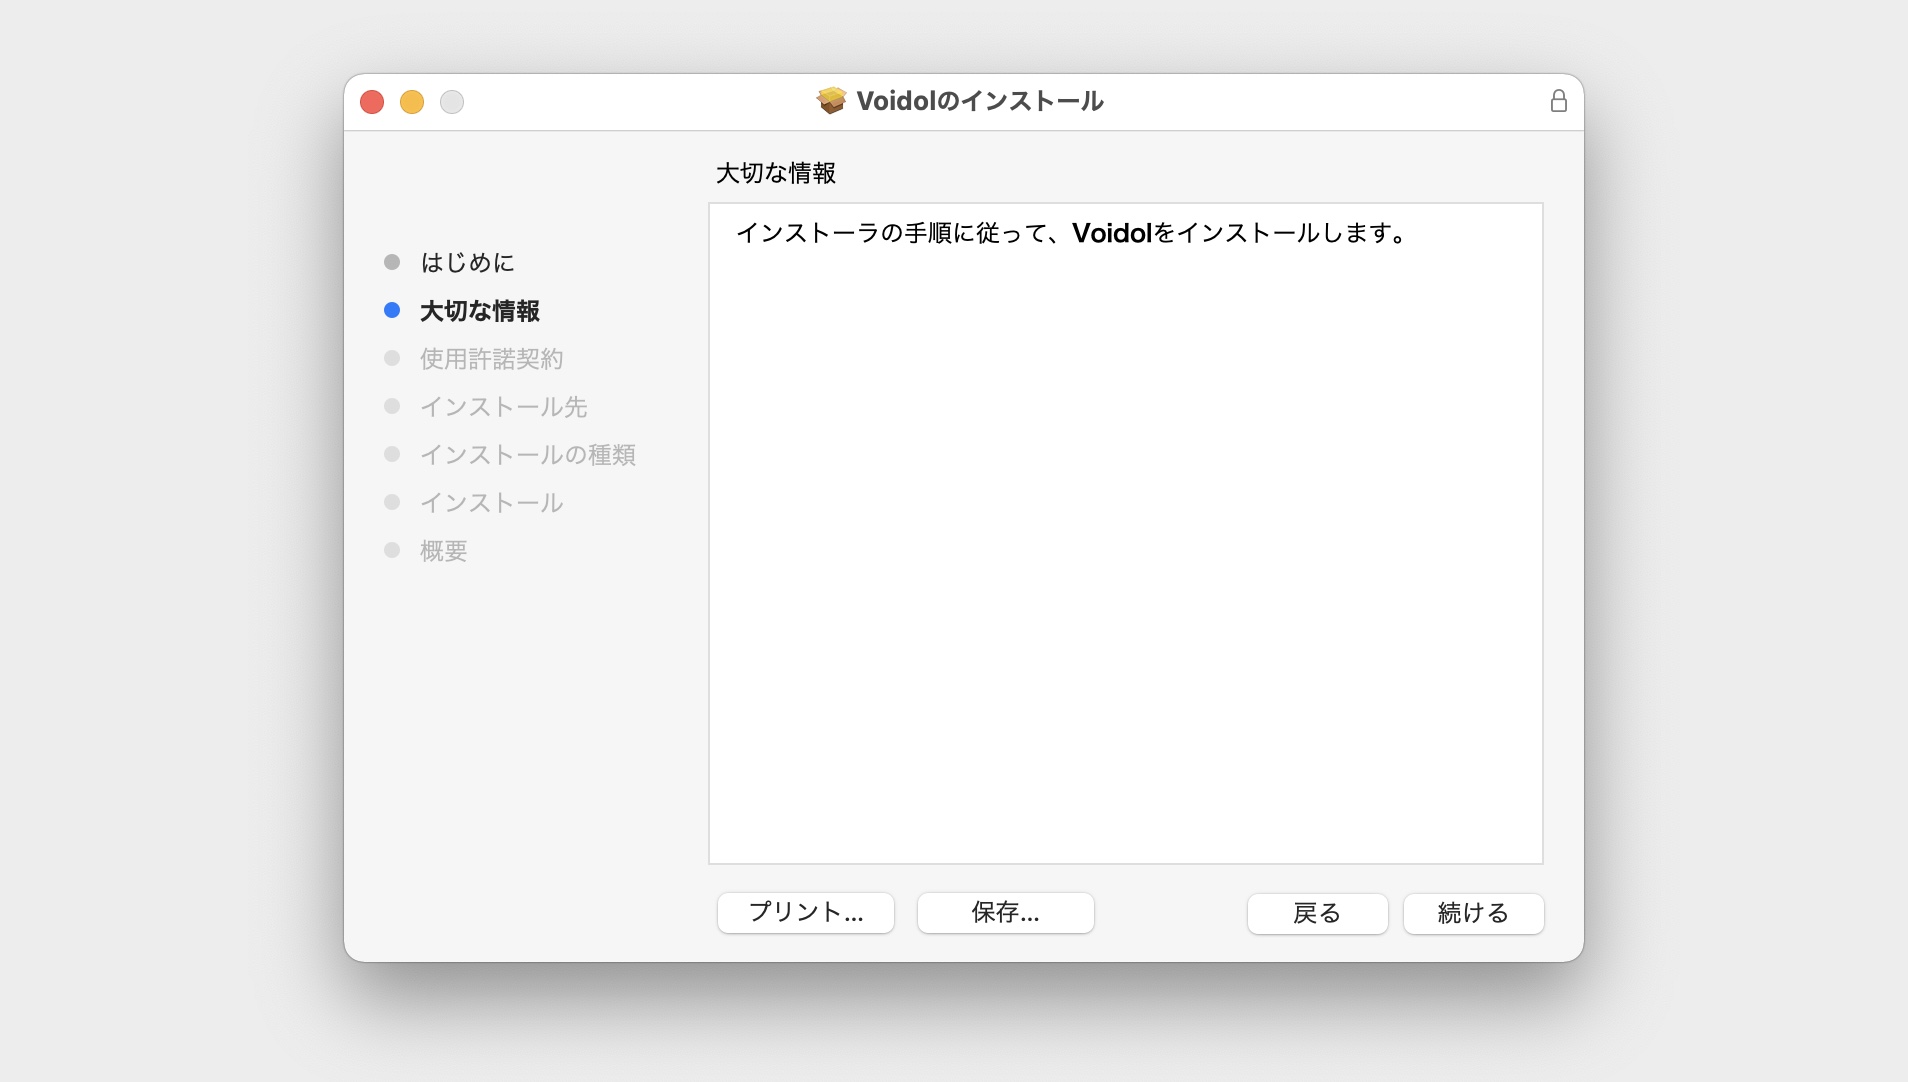The width and height of the screenshot is (1908, 1082).
Task: Click the gray bullet beside 使用許諾契約
Action: 392,358
